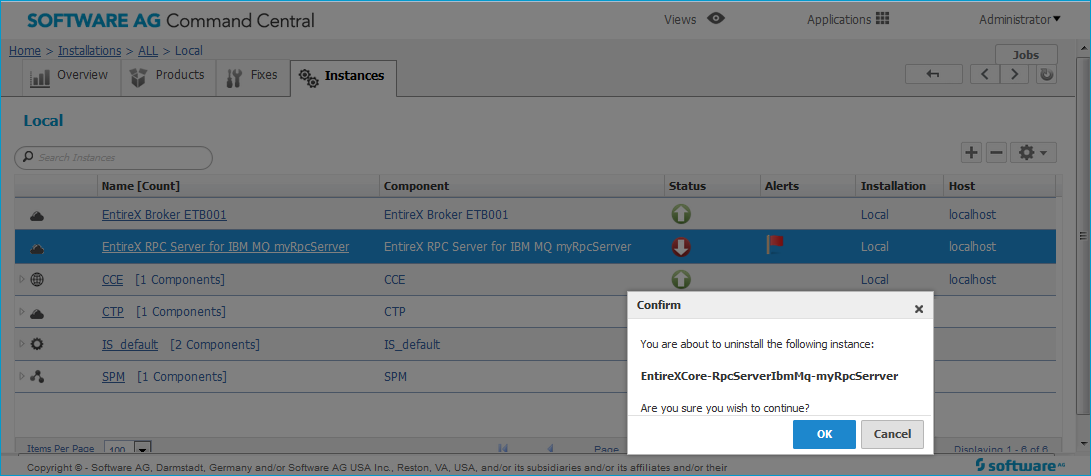Open Installations breadcrumb link

(x=90, y=51)
